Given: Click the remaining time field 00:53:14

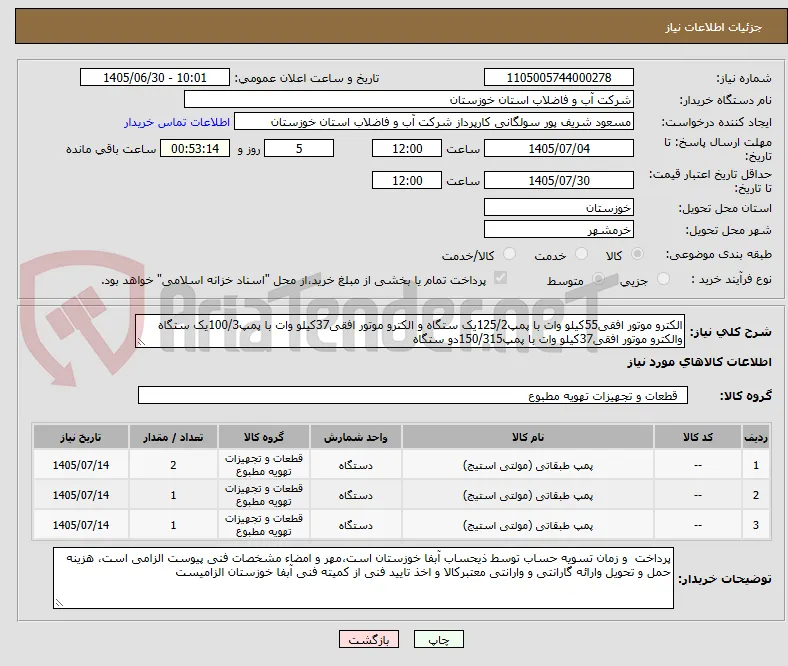Looking at the screenshot, I should coord(195,148).
